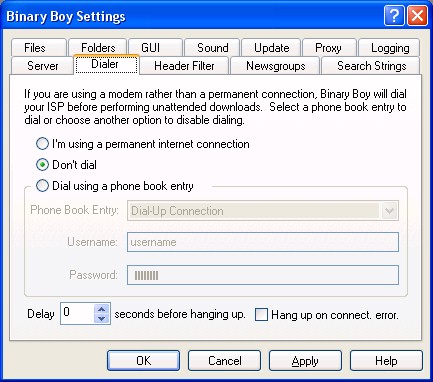Screen dimensions: 433x382
Task: Increase delay with the up spinner arrow
Action: [x=102, y=309]
